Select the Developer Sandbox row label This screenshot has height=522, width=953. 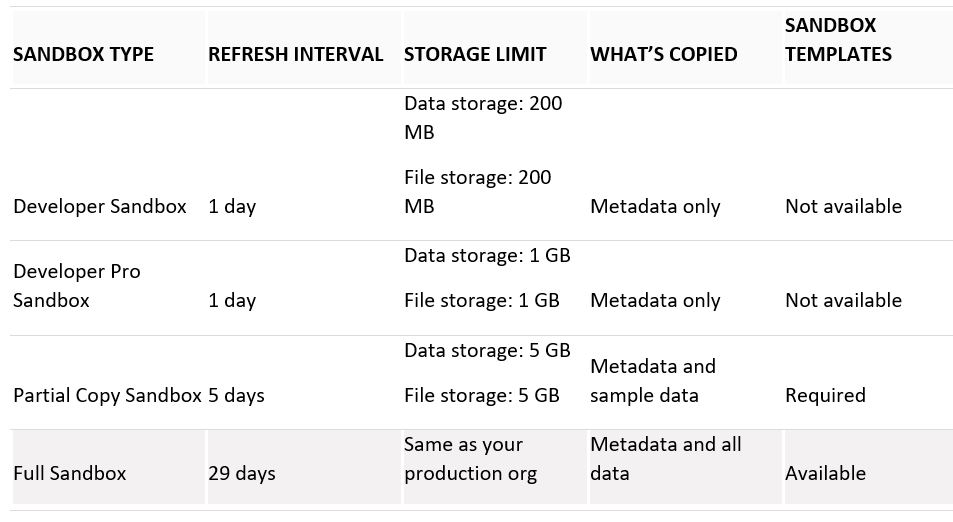[x=100, y=206]
